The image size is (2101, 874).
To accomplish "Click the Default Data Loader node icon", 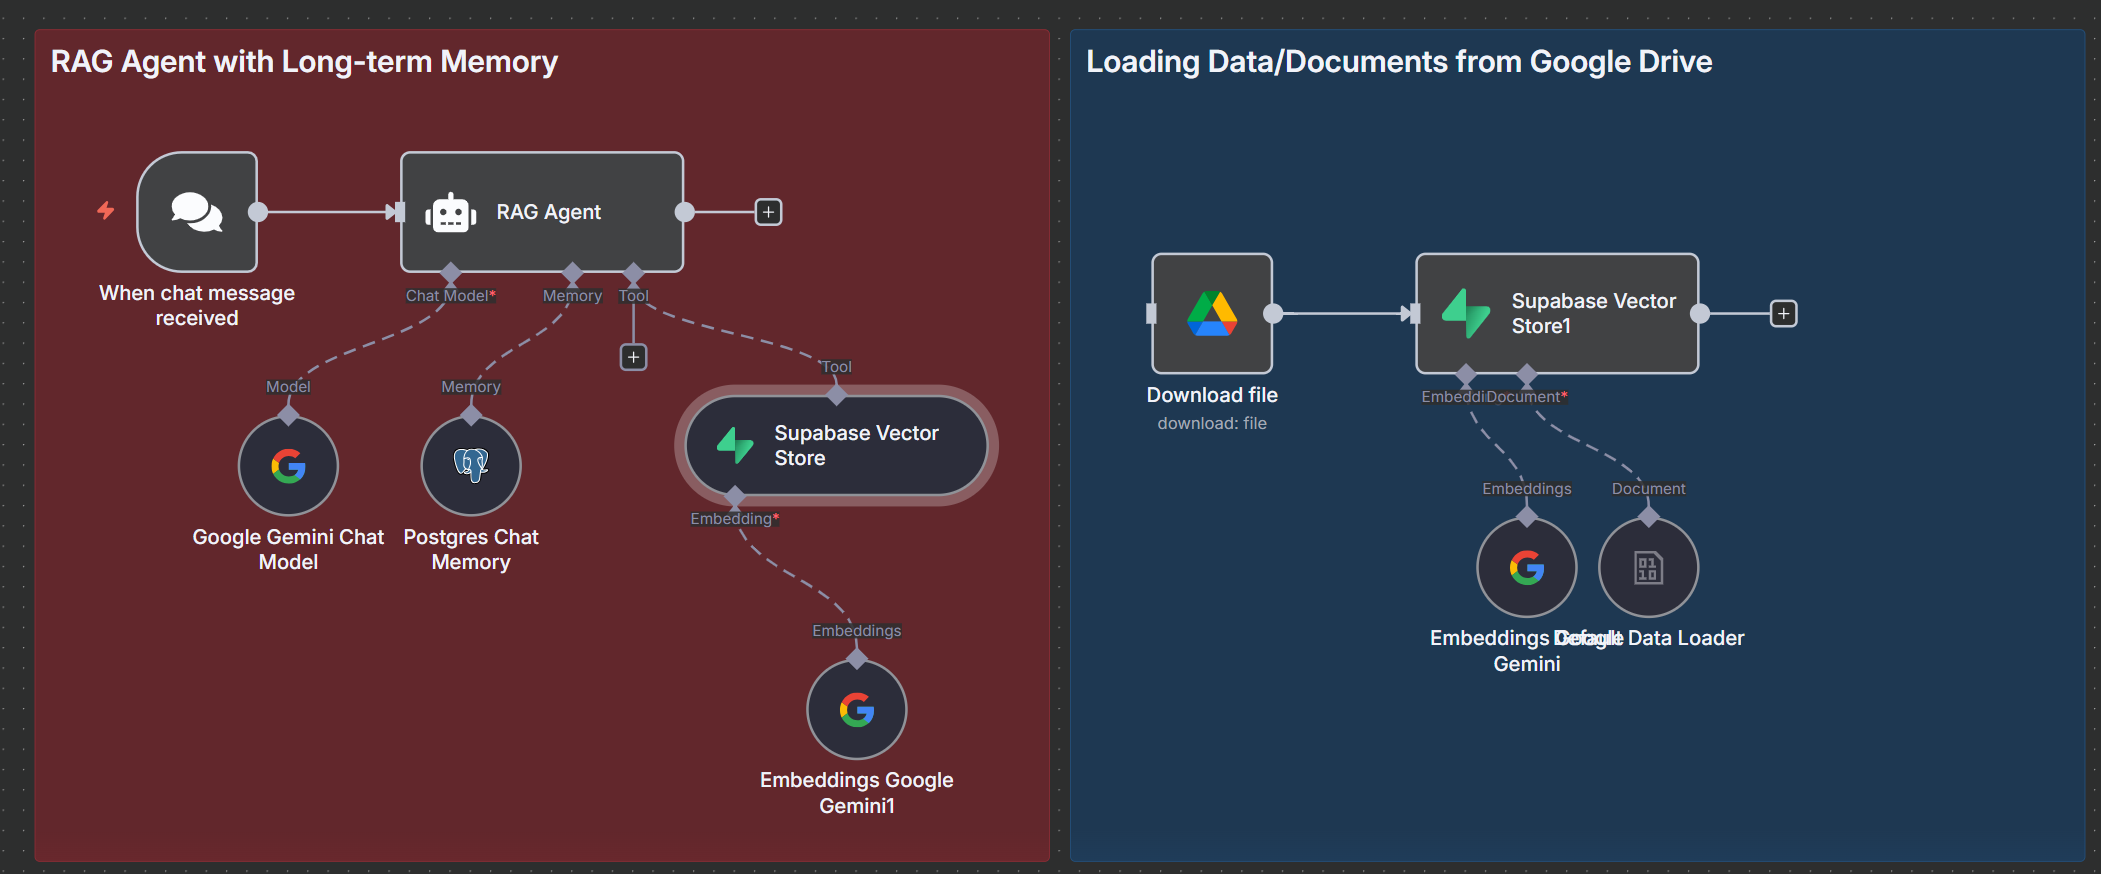I will point(1648,568).
